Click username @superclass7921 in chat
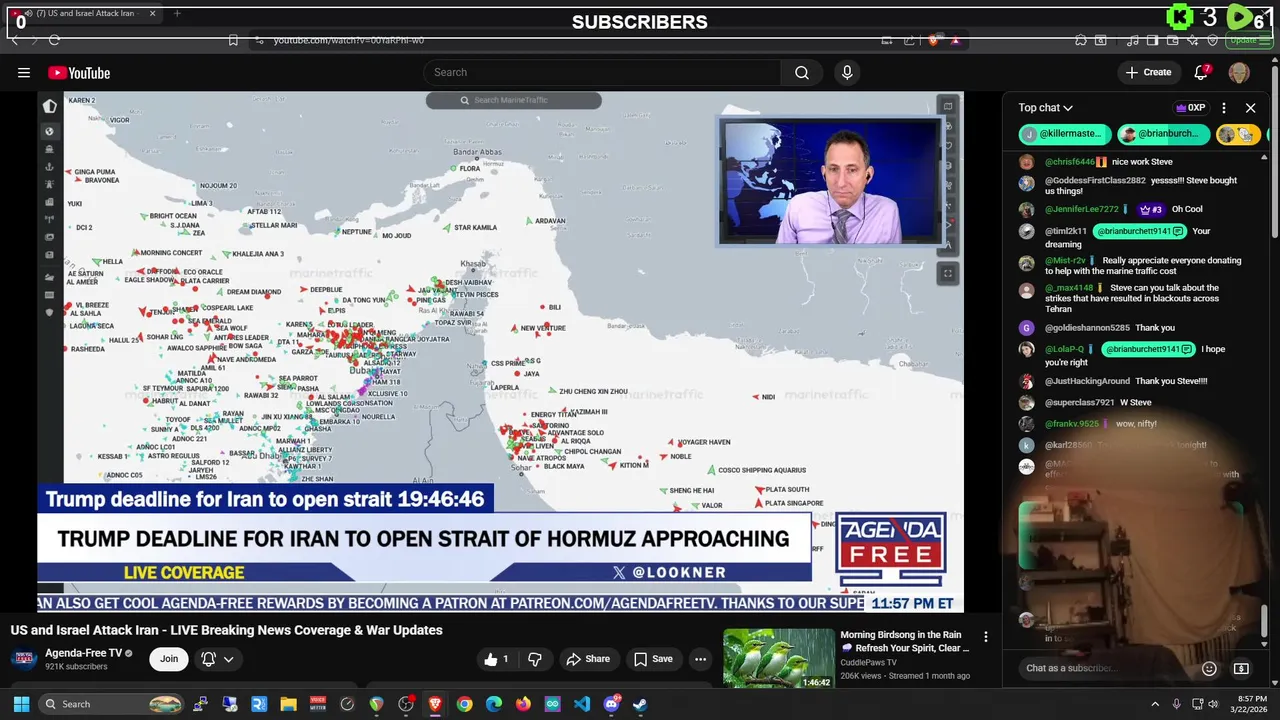1280x720 pixels. tap(1079, 403)
